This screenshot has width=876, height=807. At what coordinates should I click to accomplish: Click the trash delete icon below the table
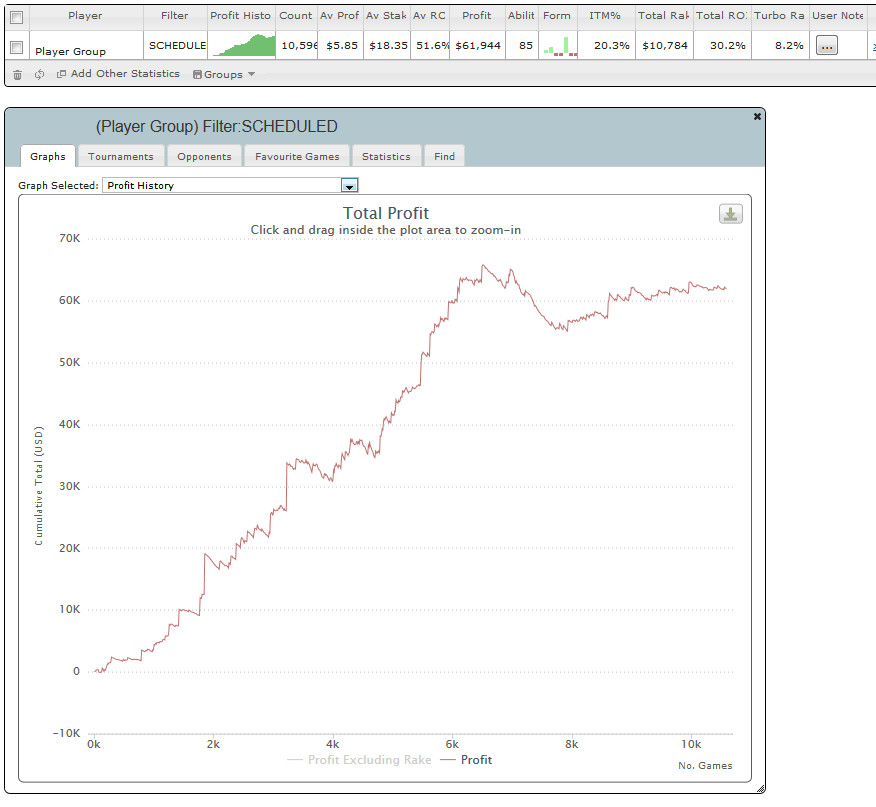click(17, 74)
